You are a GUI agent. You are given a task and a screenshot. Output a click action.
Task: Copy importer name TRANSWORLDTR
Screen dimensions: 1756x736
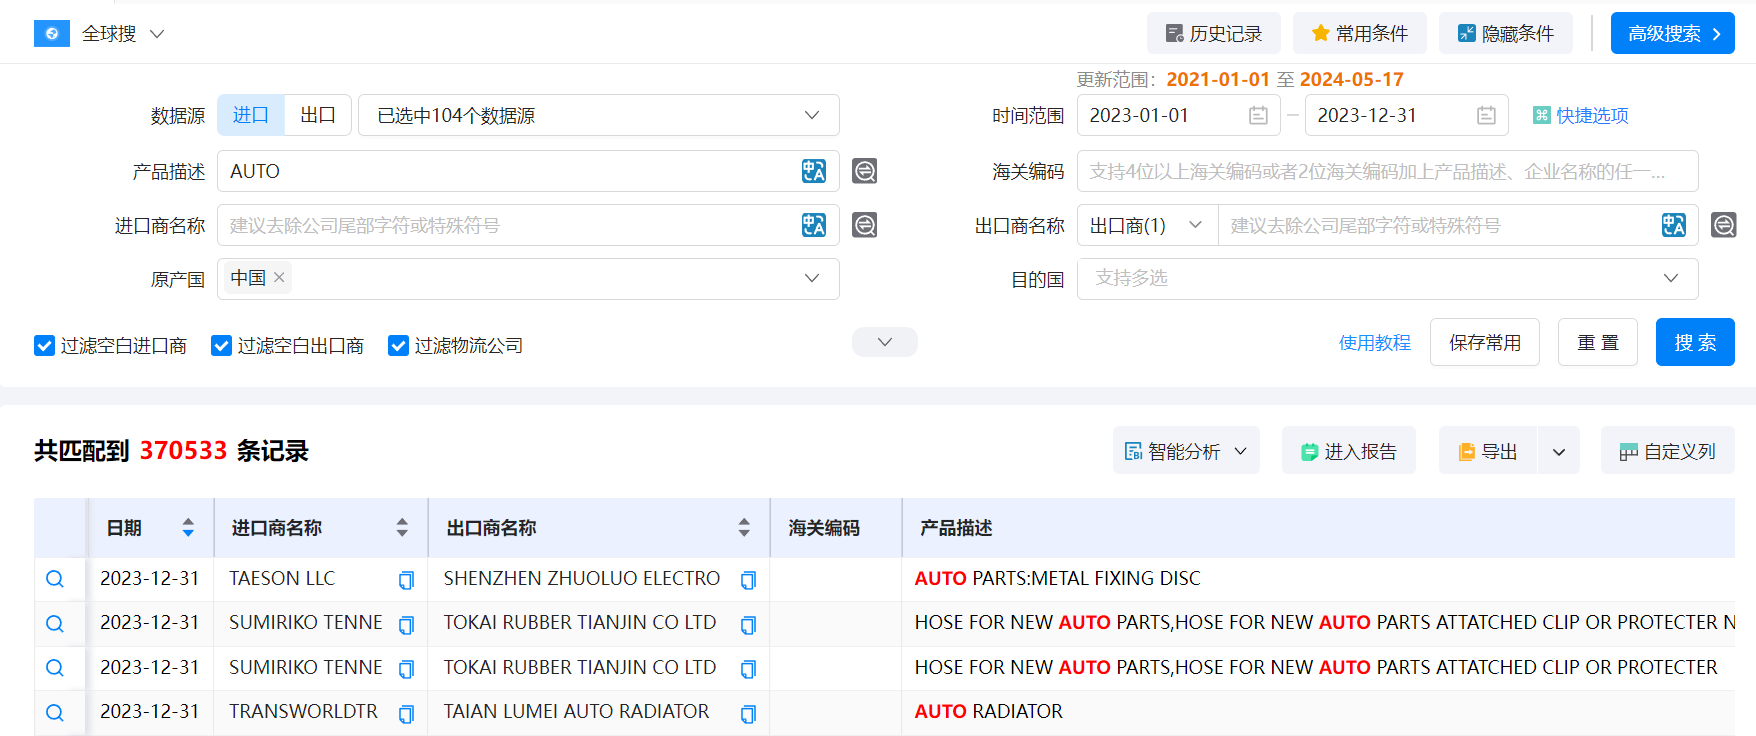(406, 714)
